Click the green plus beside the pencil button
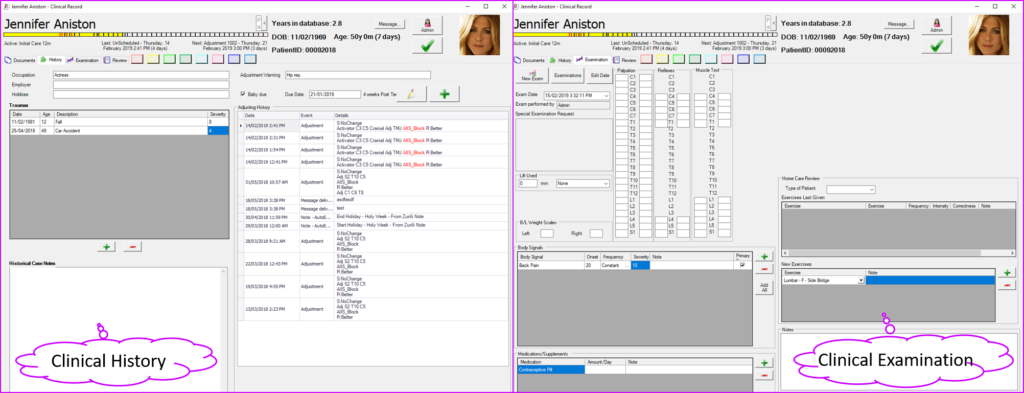The width and height of the screenshot is (1024, 393). (x=445, y=94)
